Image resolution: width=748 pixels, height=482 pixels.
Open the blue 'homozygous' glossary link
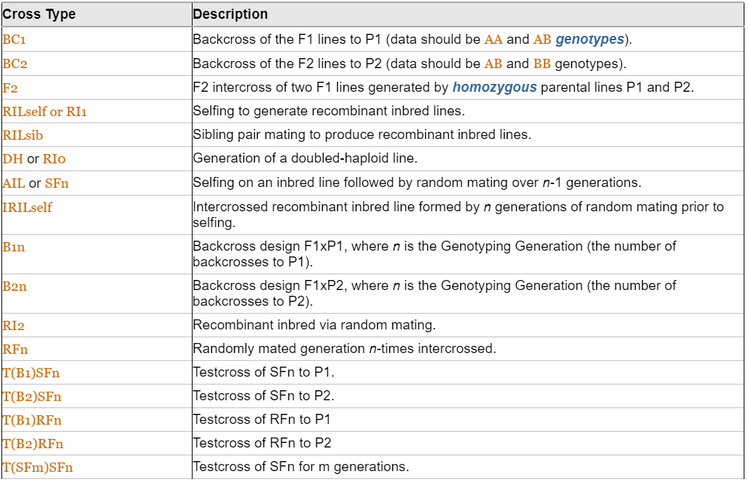click(x=494, y=88)
